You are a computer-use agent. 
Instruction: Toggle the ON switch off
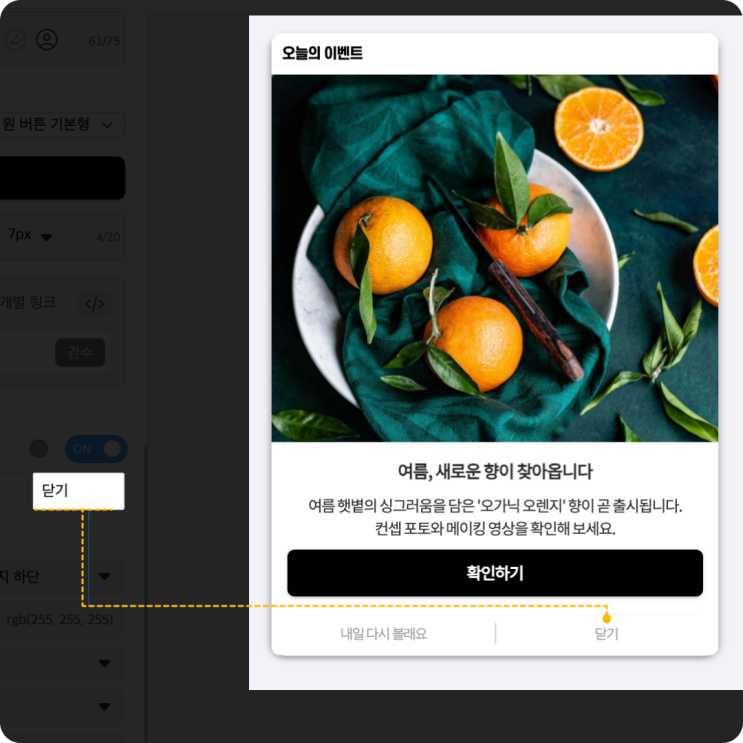coord(96,448)
